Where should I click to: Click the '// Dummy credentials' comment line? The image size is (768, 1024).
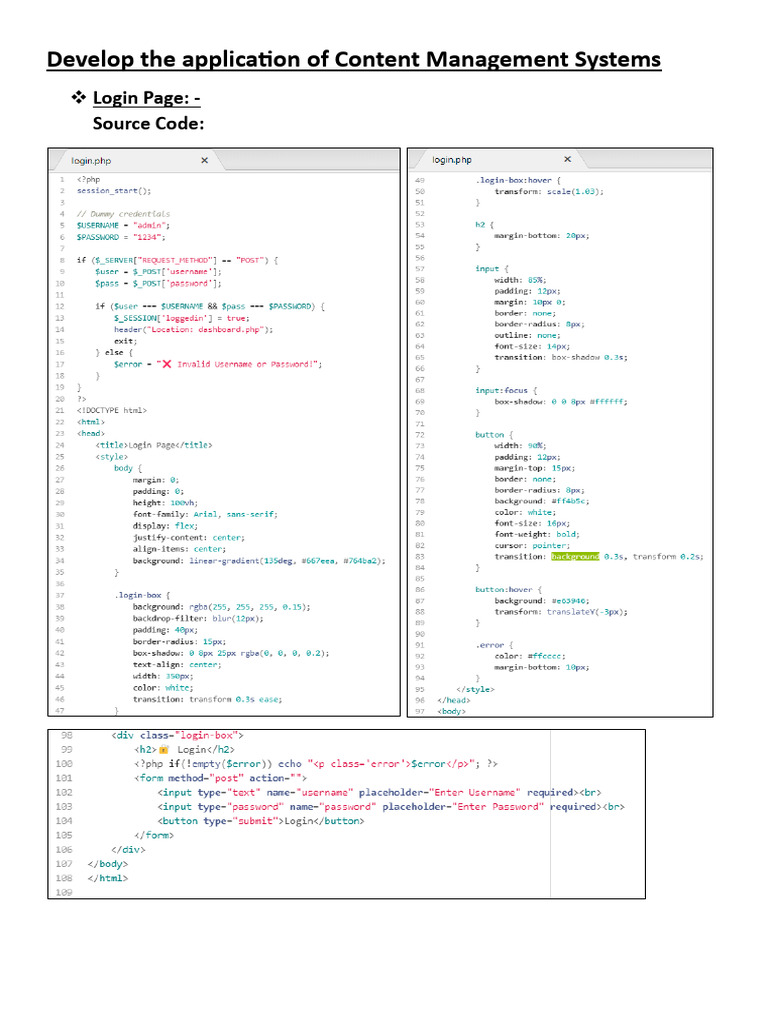pyautogui.click(x=123, y=214)
